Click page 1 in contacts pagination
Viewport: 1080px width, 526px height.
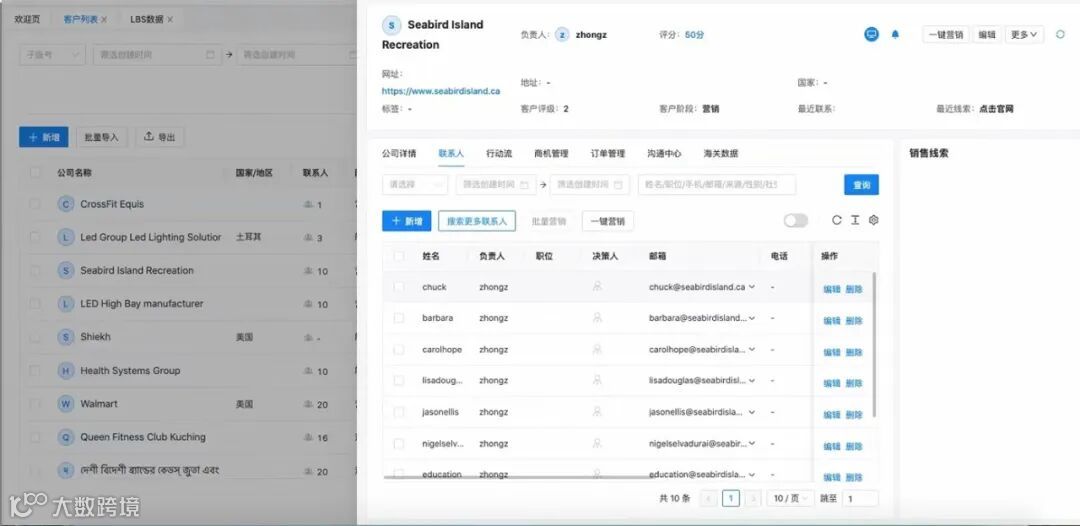[x=731, y=498]
